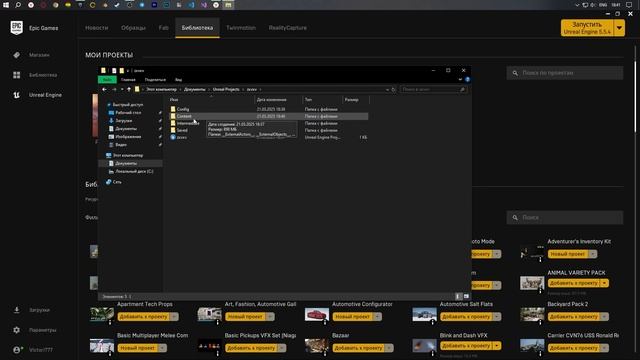Open Explorer help icon
The height and width of the screenshot is (360, 640).
click(467, 80)
